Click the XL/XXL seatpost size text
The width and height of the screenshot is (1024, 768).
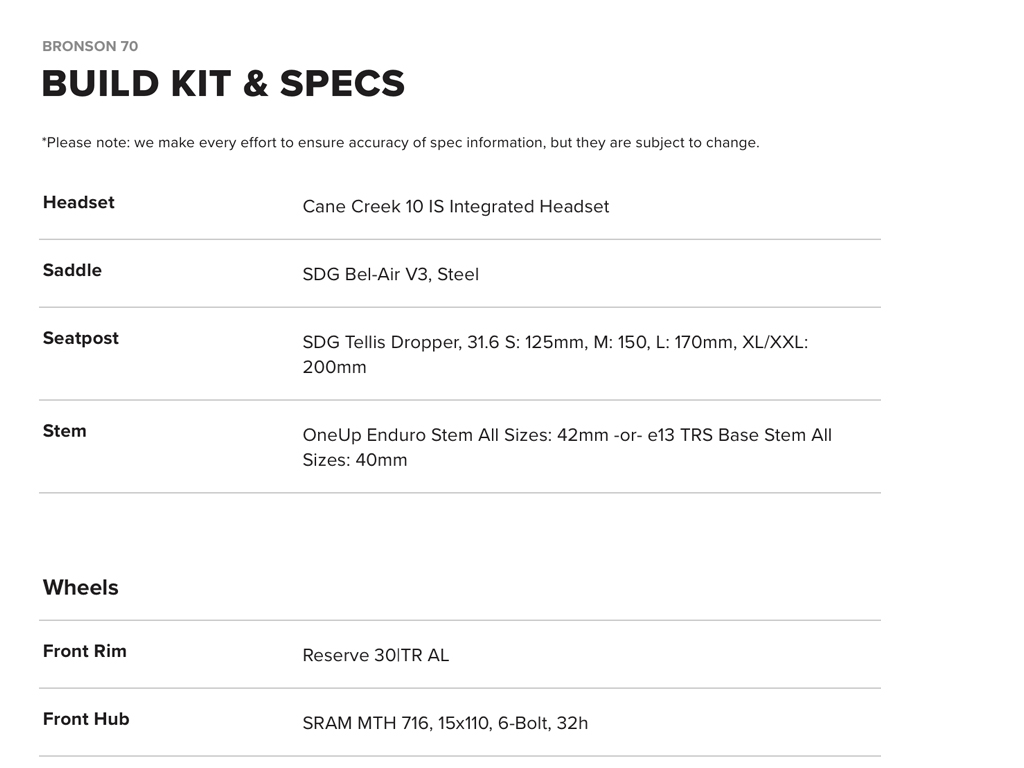774,342
